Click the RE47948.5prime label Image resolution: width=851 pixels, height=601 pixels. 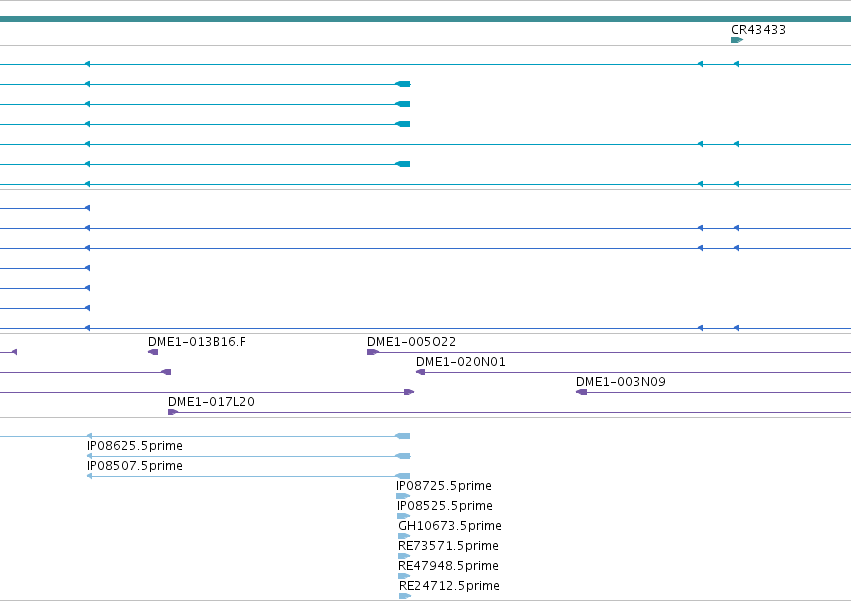(448, 566)
